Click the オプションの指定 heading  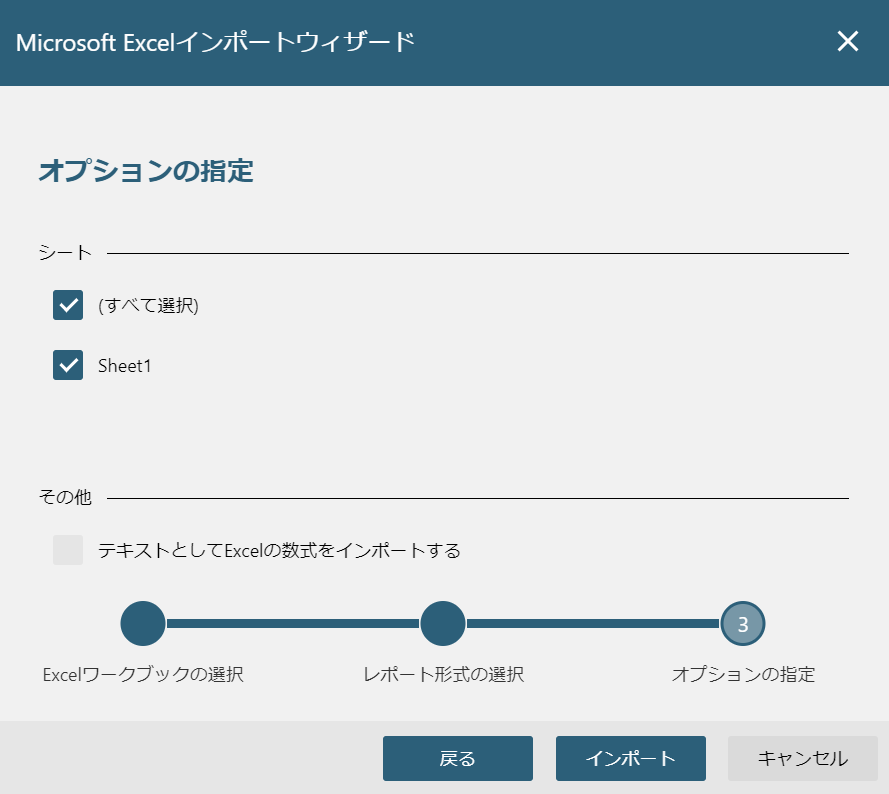146,171
